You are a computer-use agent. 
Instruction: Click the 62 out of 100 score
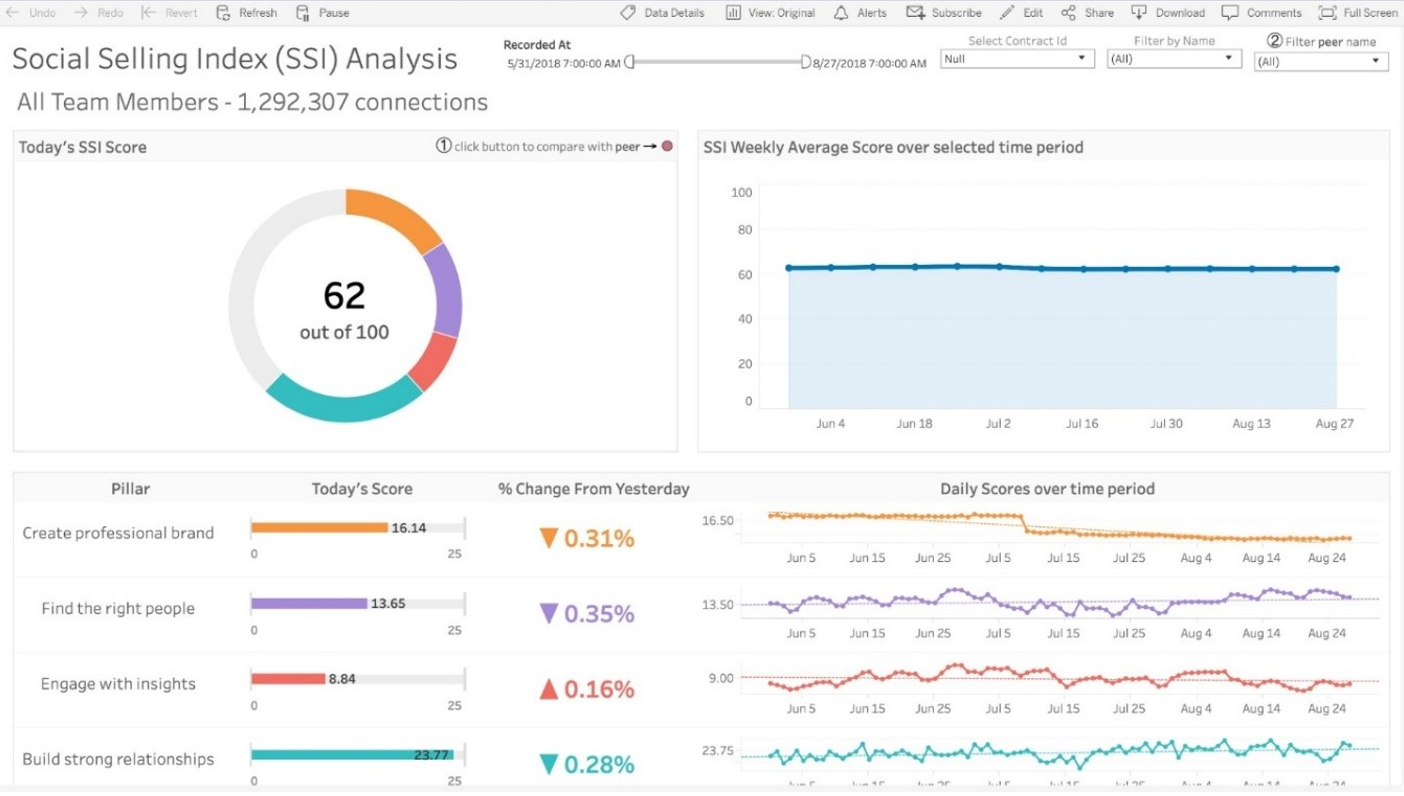344,309
